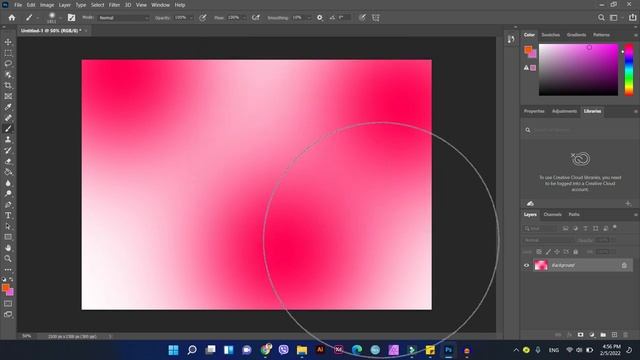Hide the Background layer eye icon
The width and height of the screenshot is (640, 360).
(527, 265)
